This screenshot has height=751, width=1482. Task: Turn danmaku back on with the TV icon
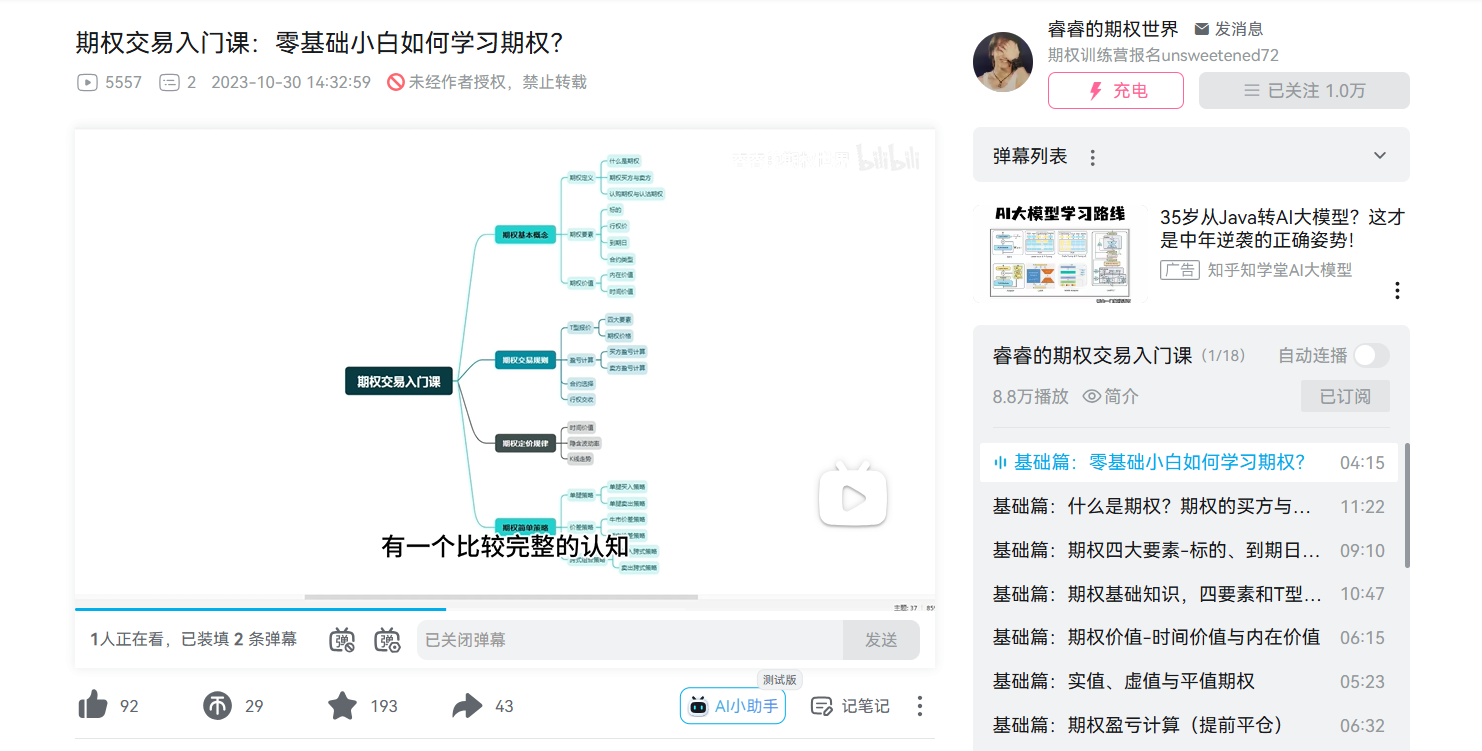(x=341, y=640)
